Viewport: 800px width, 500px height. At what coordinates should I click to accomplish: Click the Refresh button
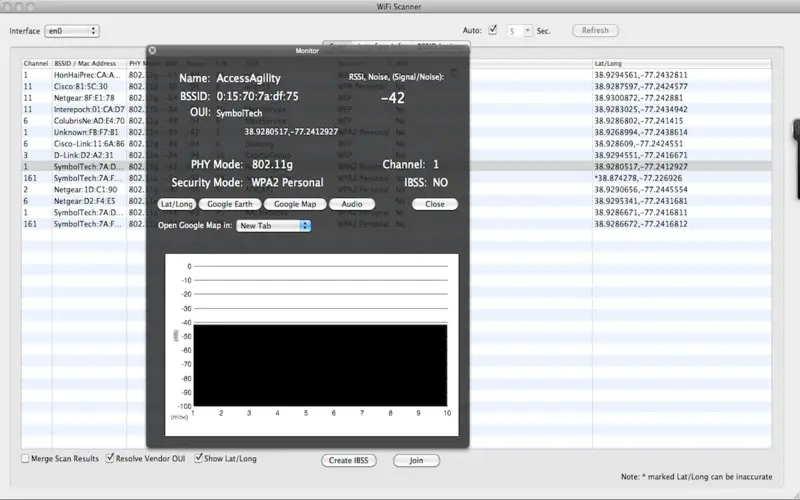(x=595, y=31)
